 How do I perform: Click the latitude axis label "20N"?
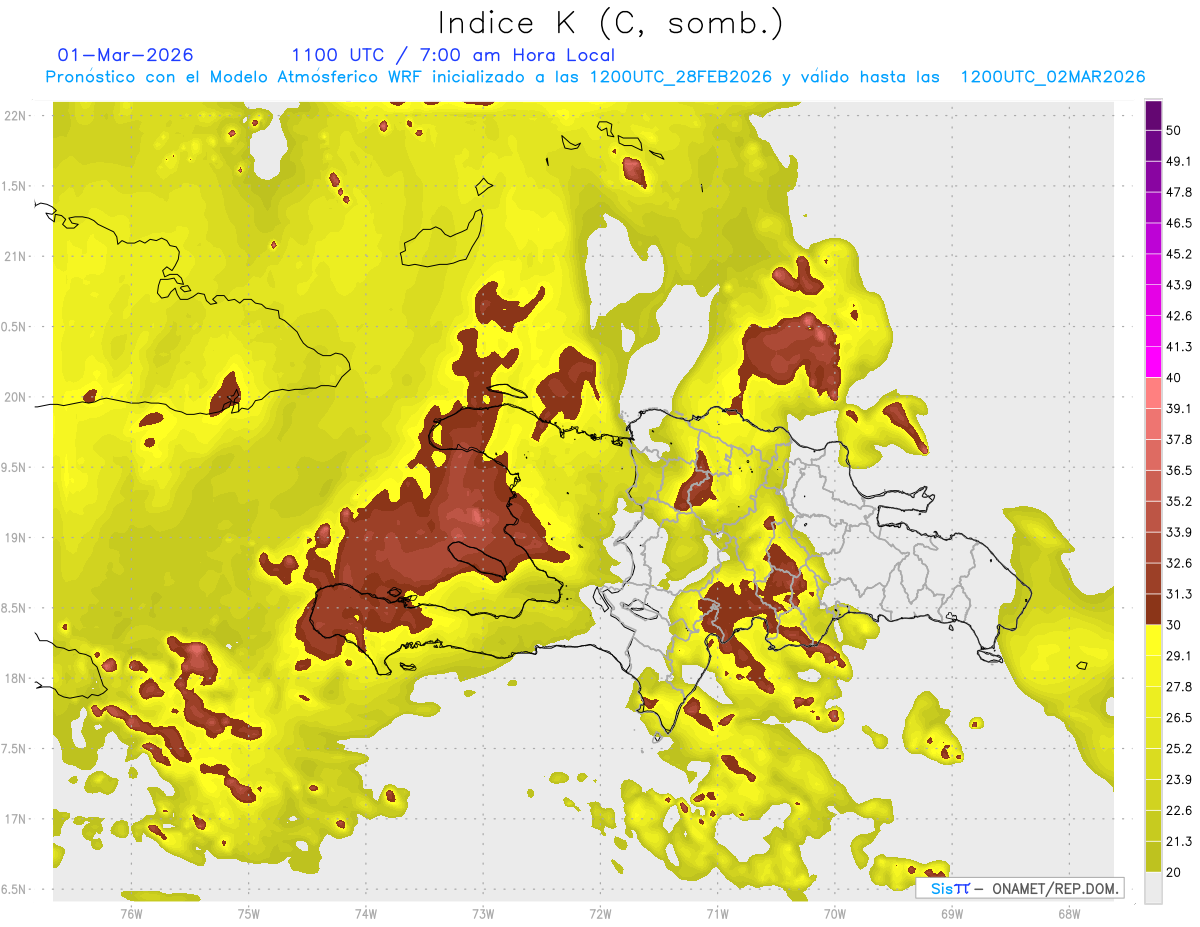point(16,398)
